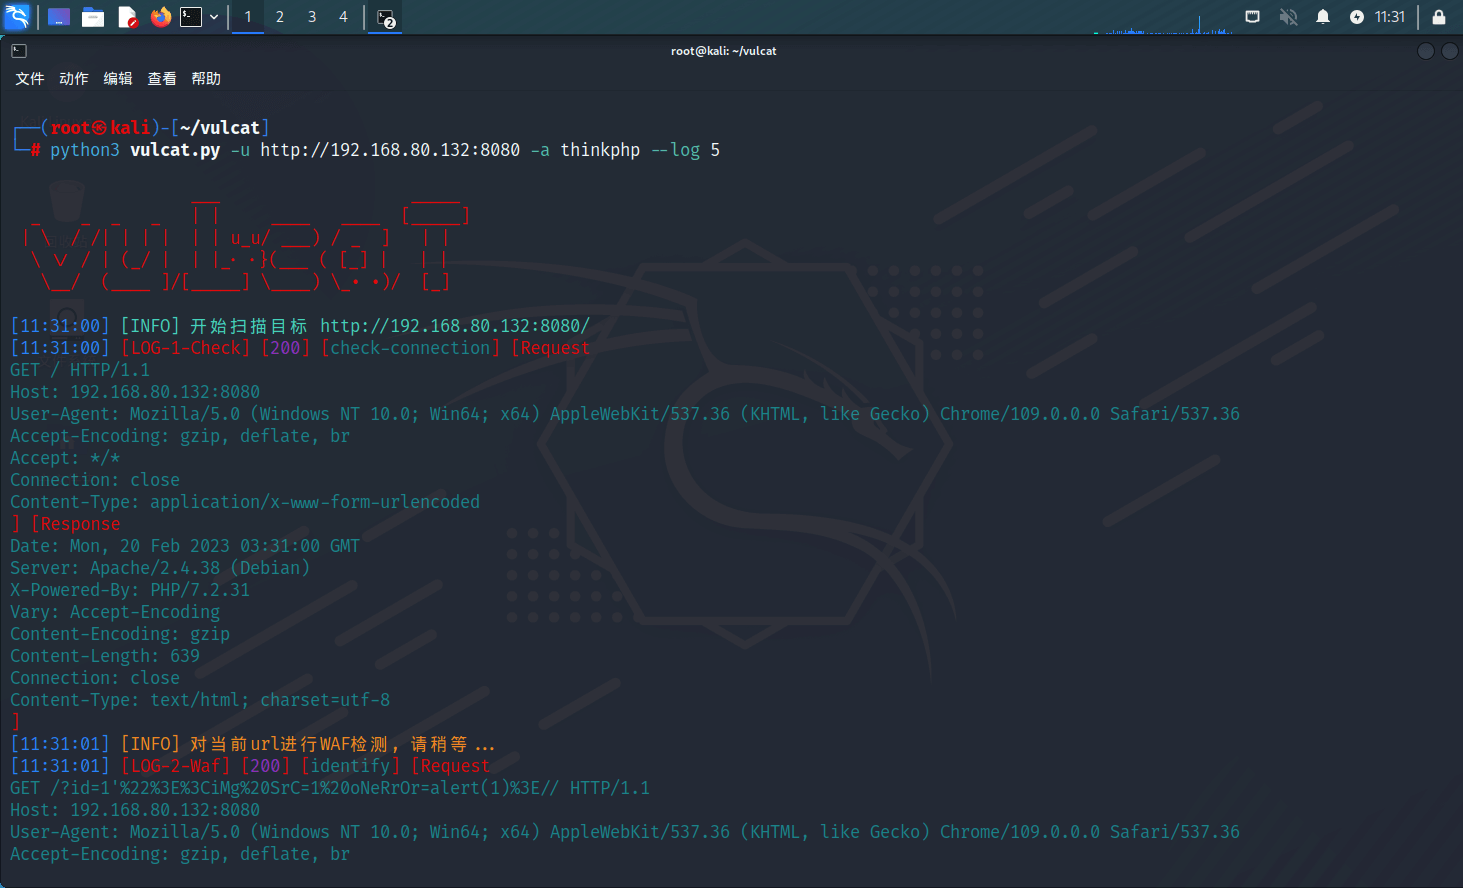The width and height of the screenshot is (1463, 888).
Task: Open the 帮助 menu
Action: point(206,79)
